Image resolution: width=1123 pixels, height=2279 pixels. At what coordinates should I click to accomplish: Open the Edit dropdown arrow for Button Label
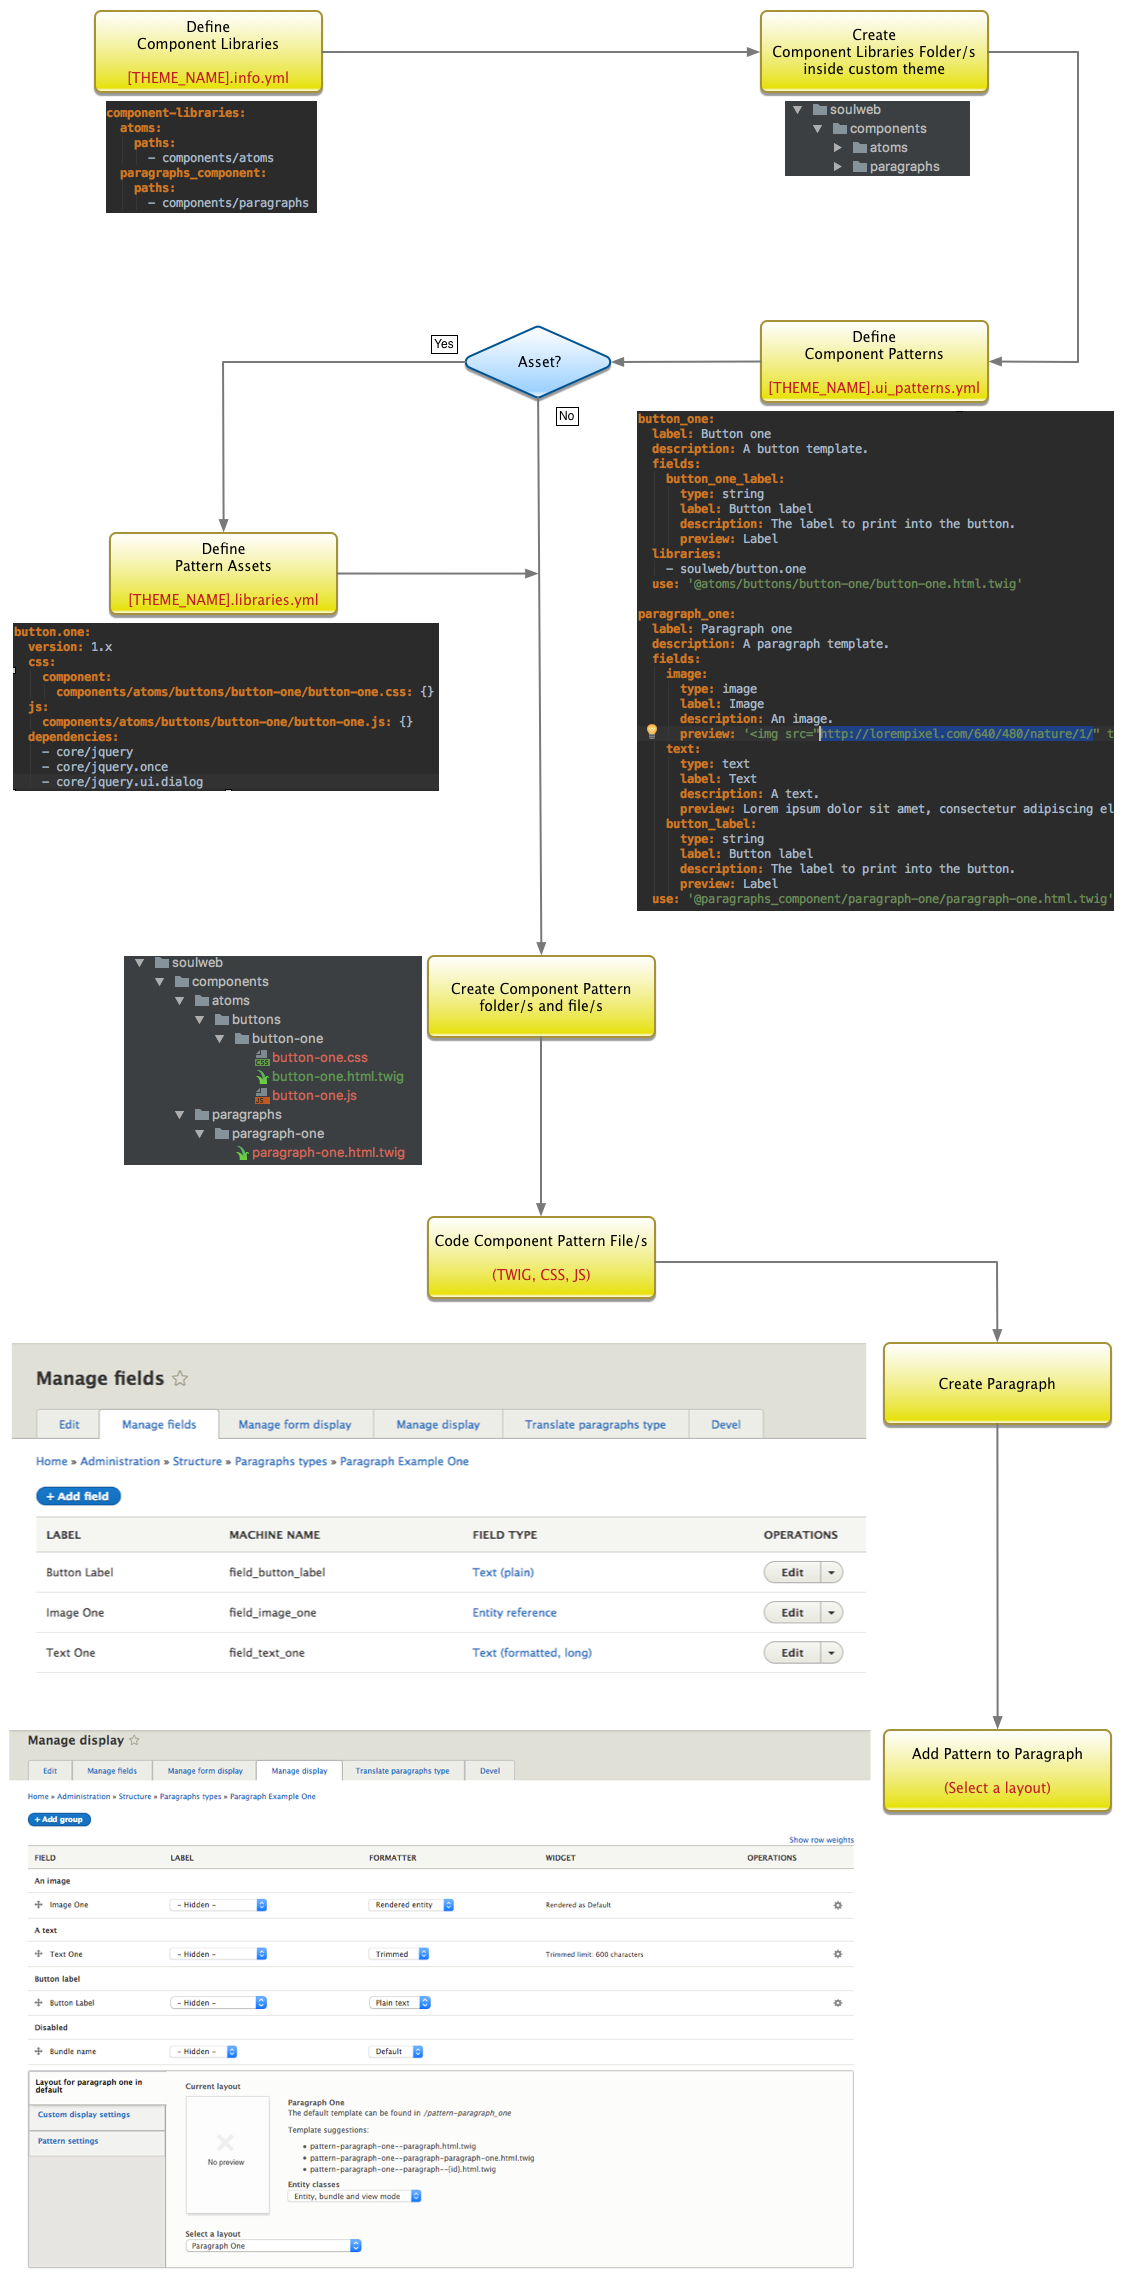click(831, 1572)
